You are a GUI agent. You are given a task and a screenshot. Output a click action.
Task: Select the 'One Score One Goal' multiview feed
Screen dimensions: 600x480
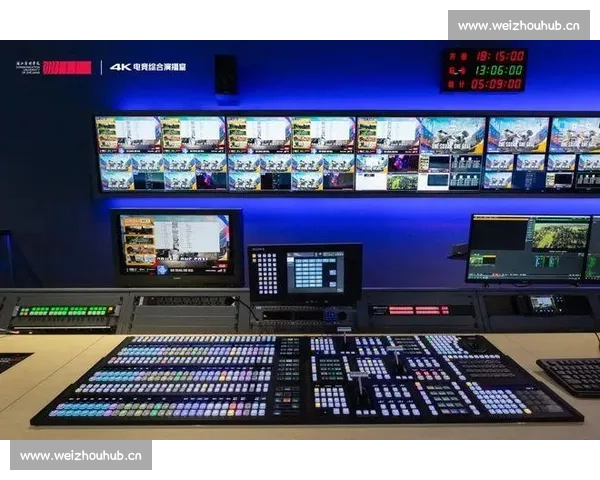(452, 134)
